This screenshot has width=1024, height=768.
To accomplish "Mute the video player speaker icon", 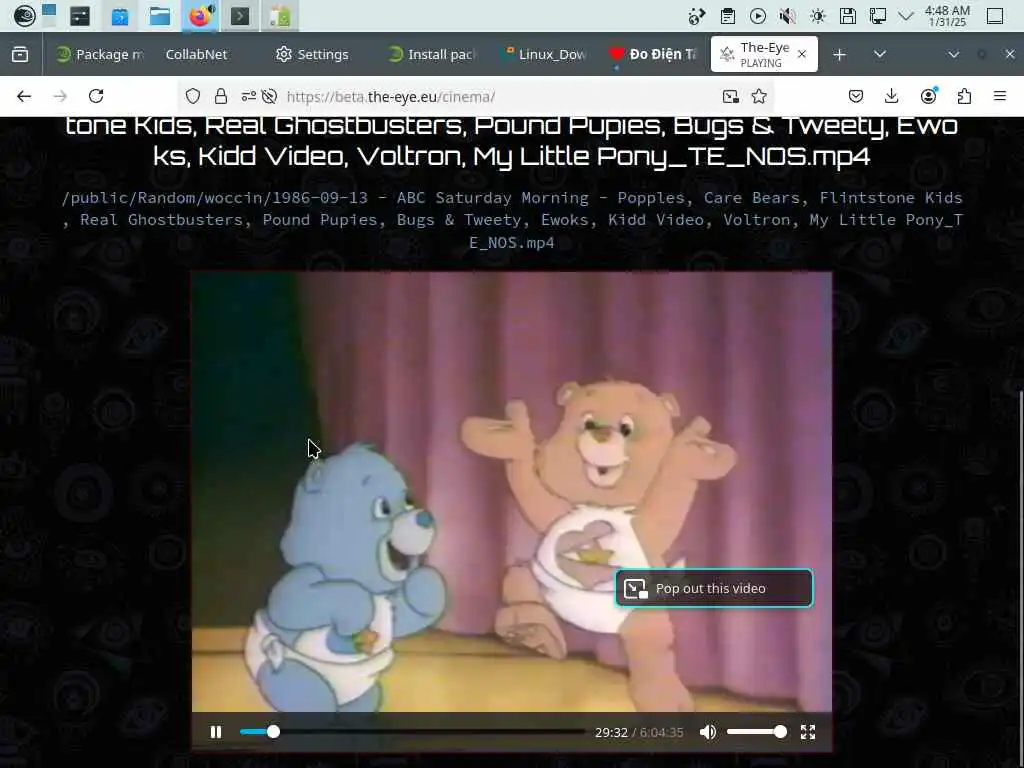I will [708, 732].
